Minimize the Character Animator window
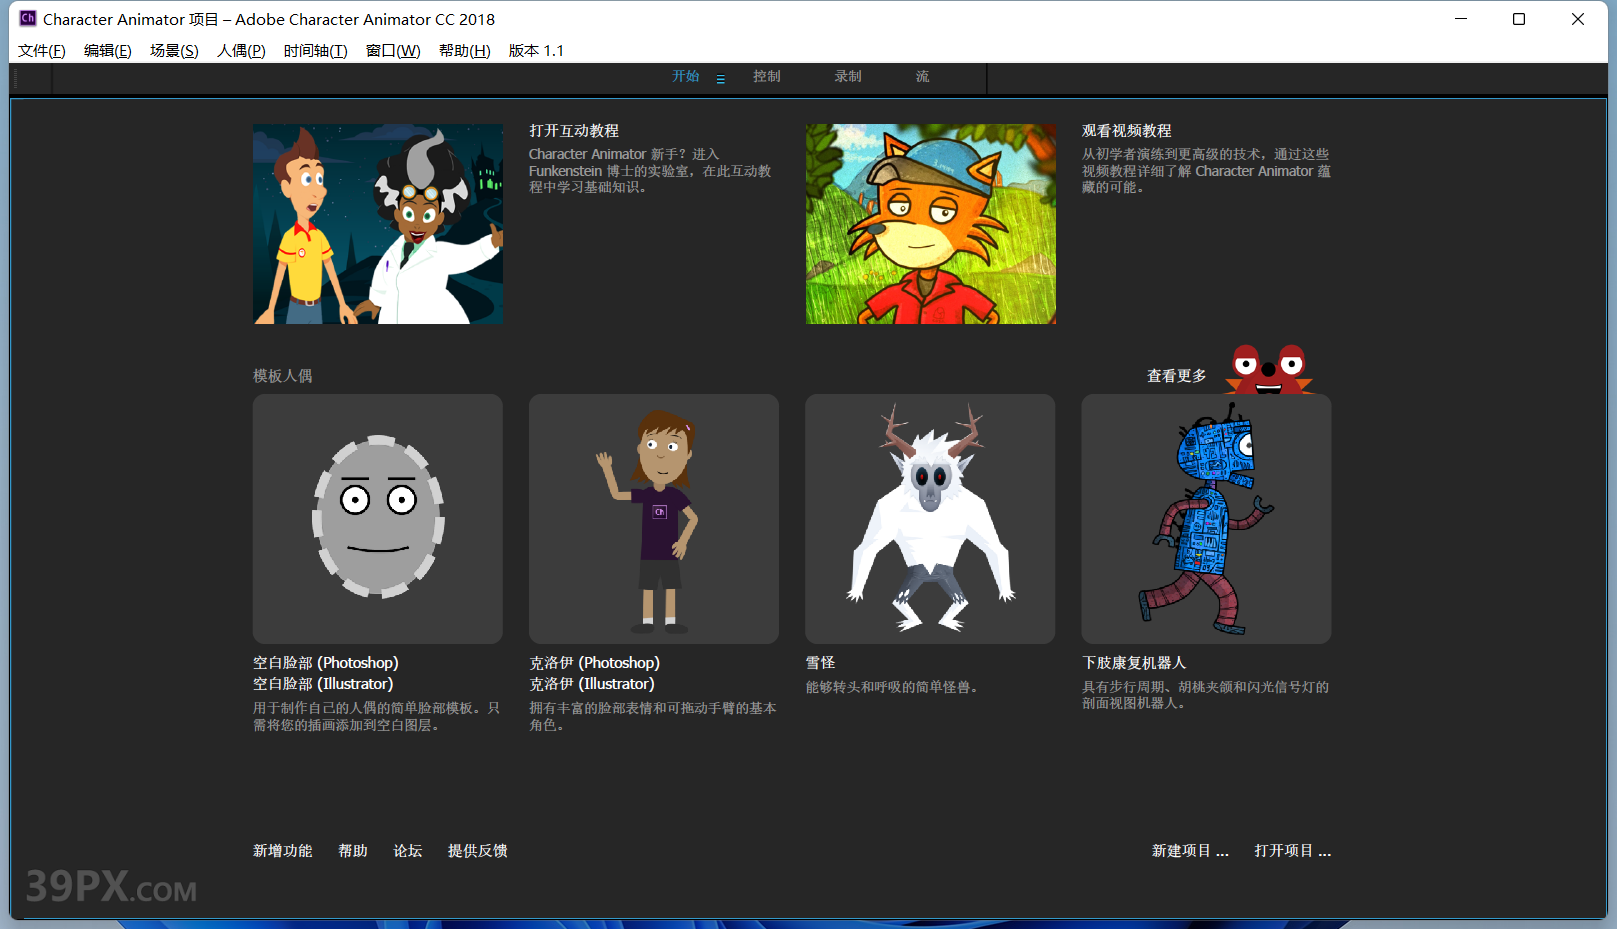1617x929 pixels. click(x=1461, y=19)
